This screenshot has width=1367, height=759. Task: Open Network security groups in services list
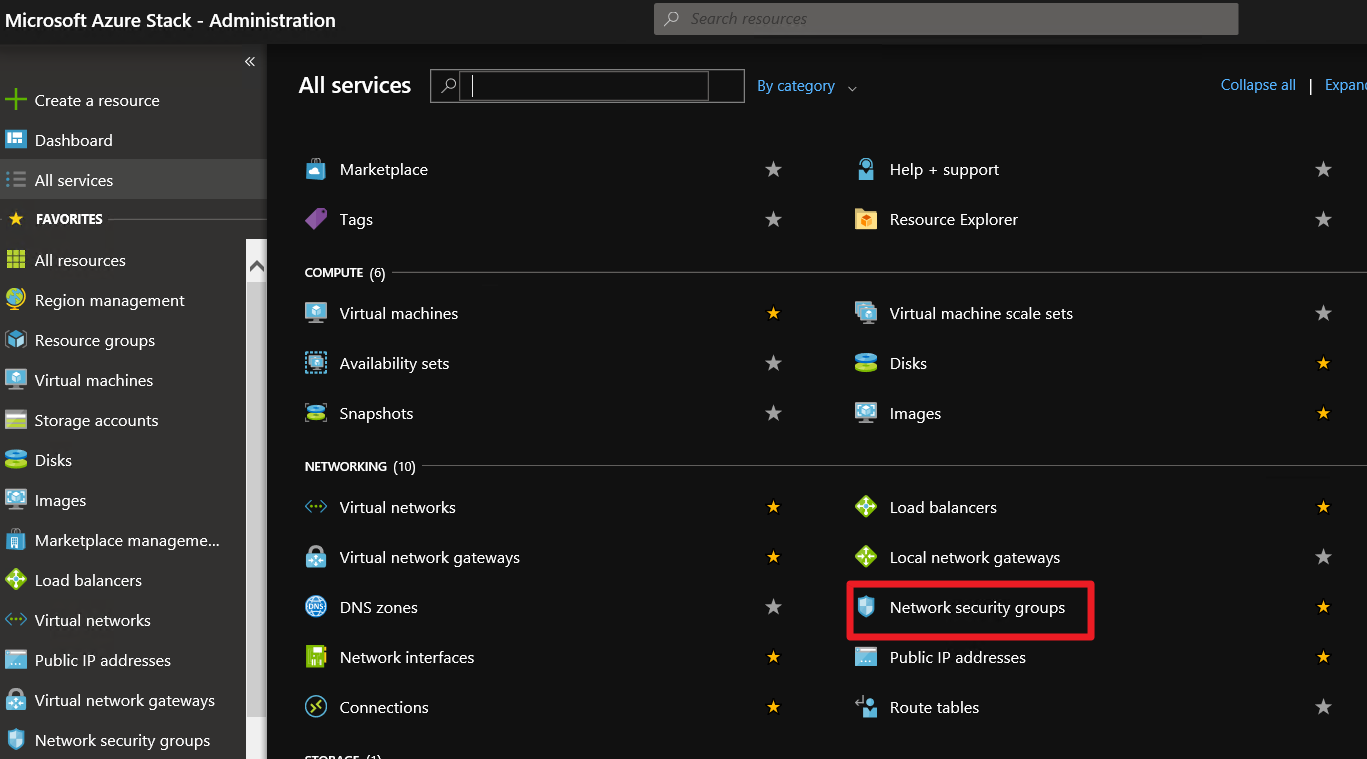(977, 607)
